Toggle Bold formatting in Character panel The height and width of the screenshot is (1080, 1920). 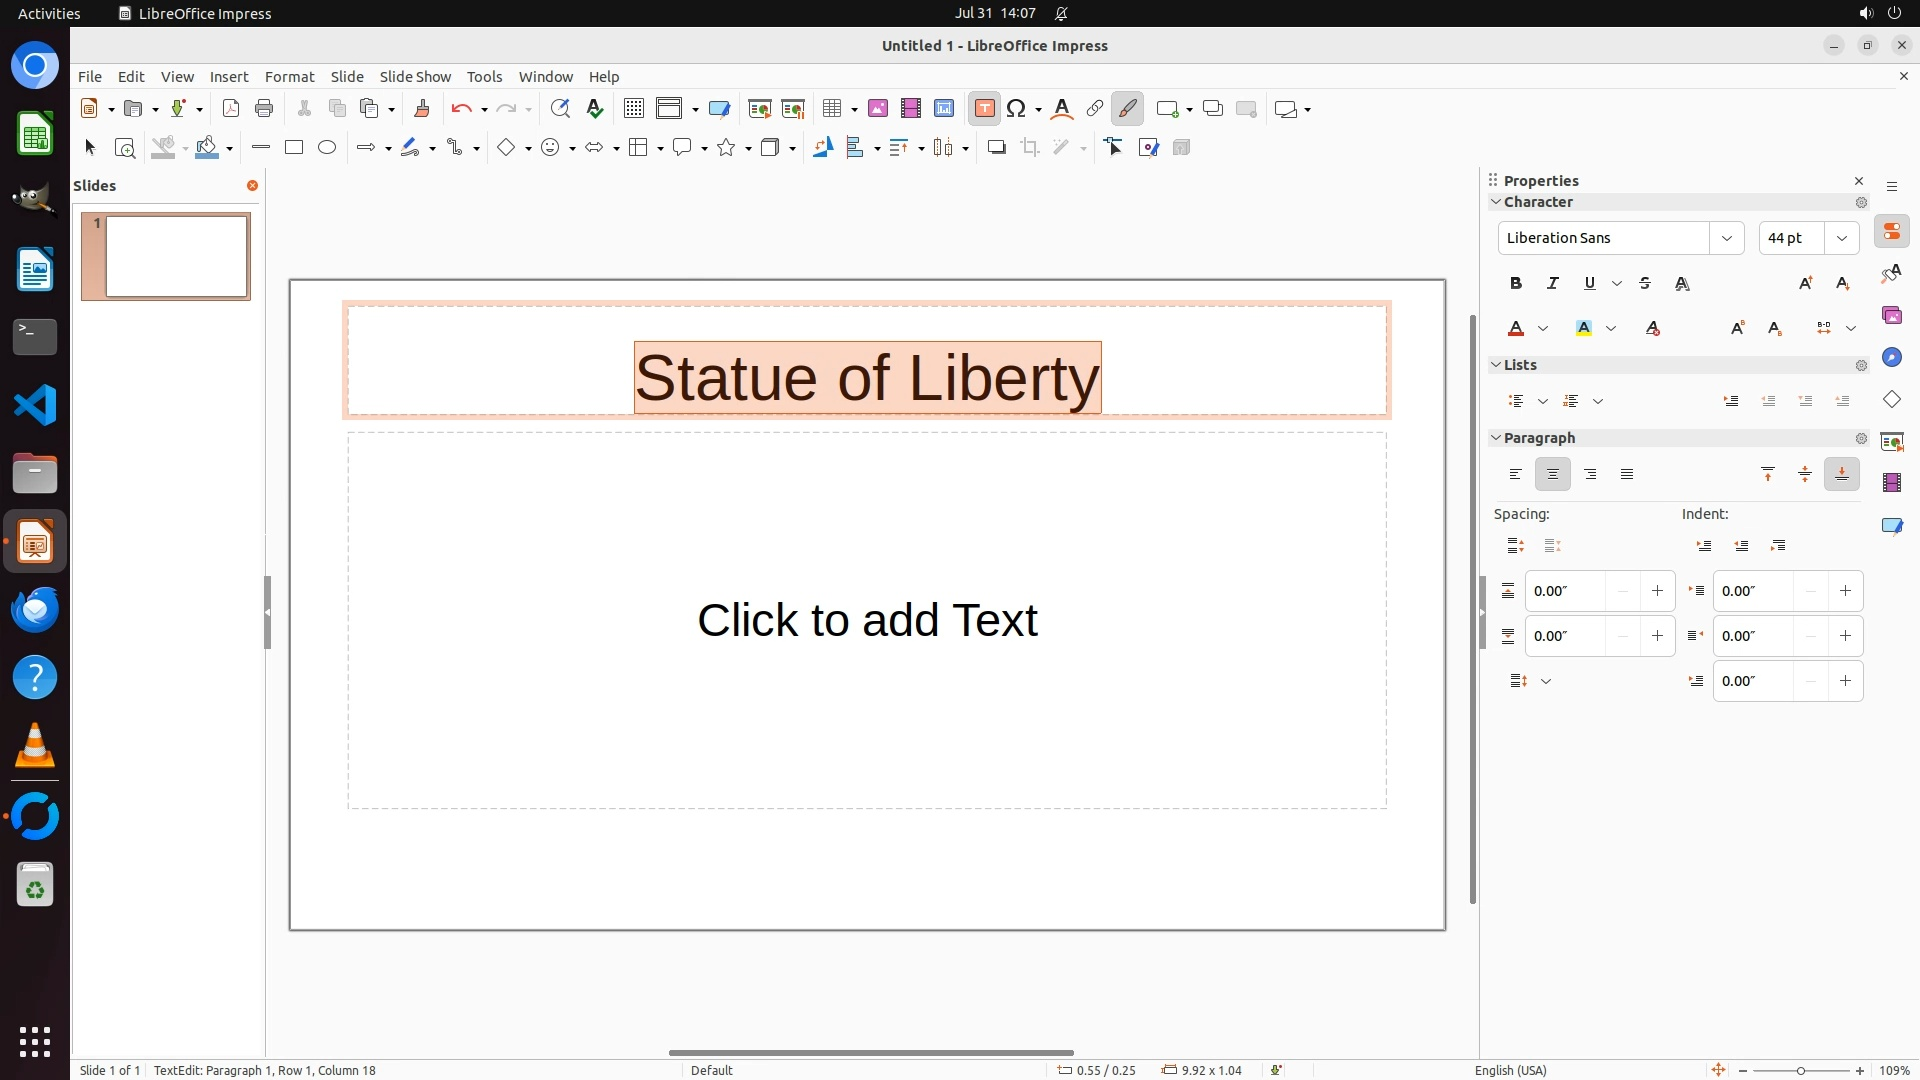[x=1516, y=284]
